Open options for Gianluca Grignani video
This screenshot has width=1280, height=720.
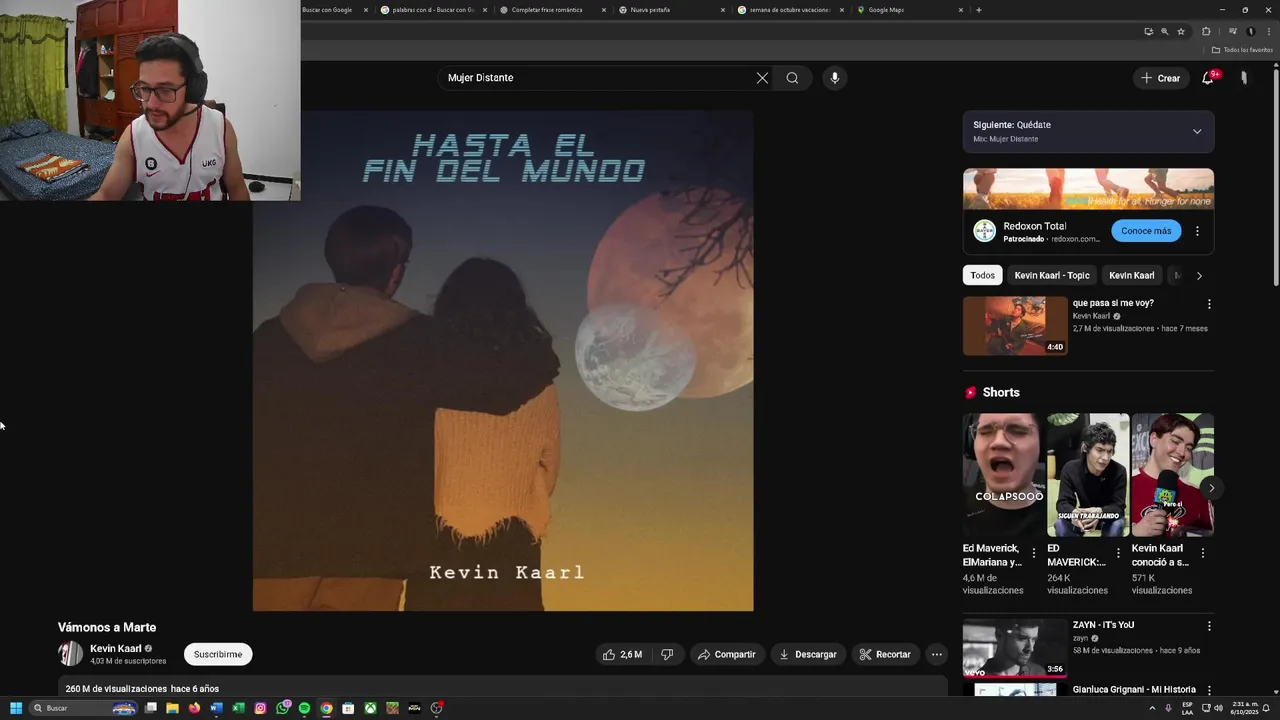[1209, 690]
